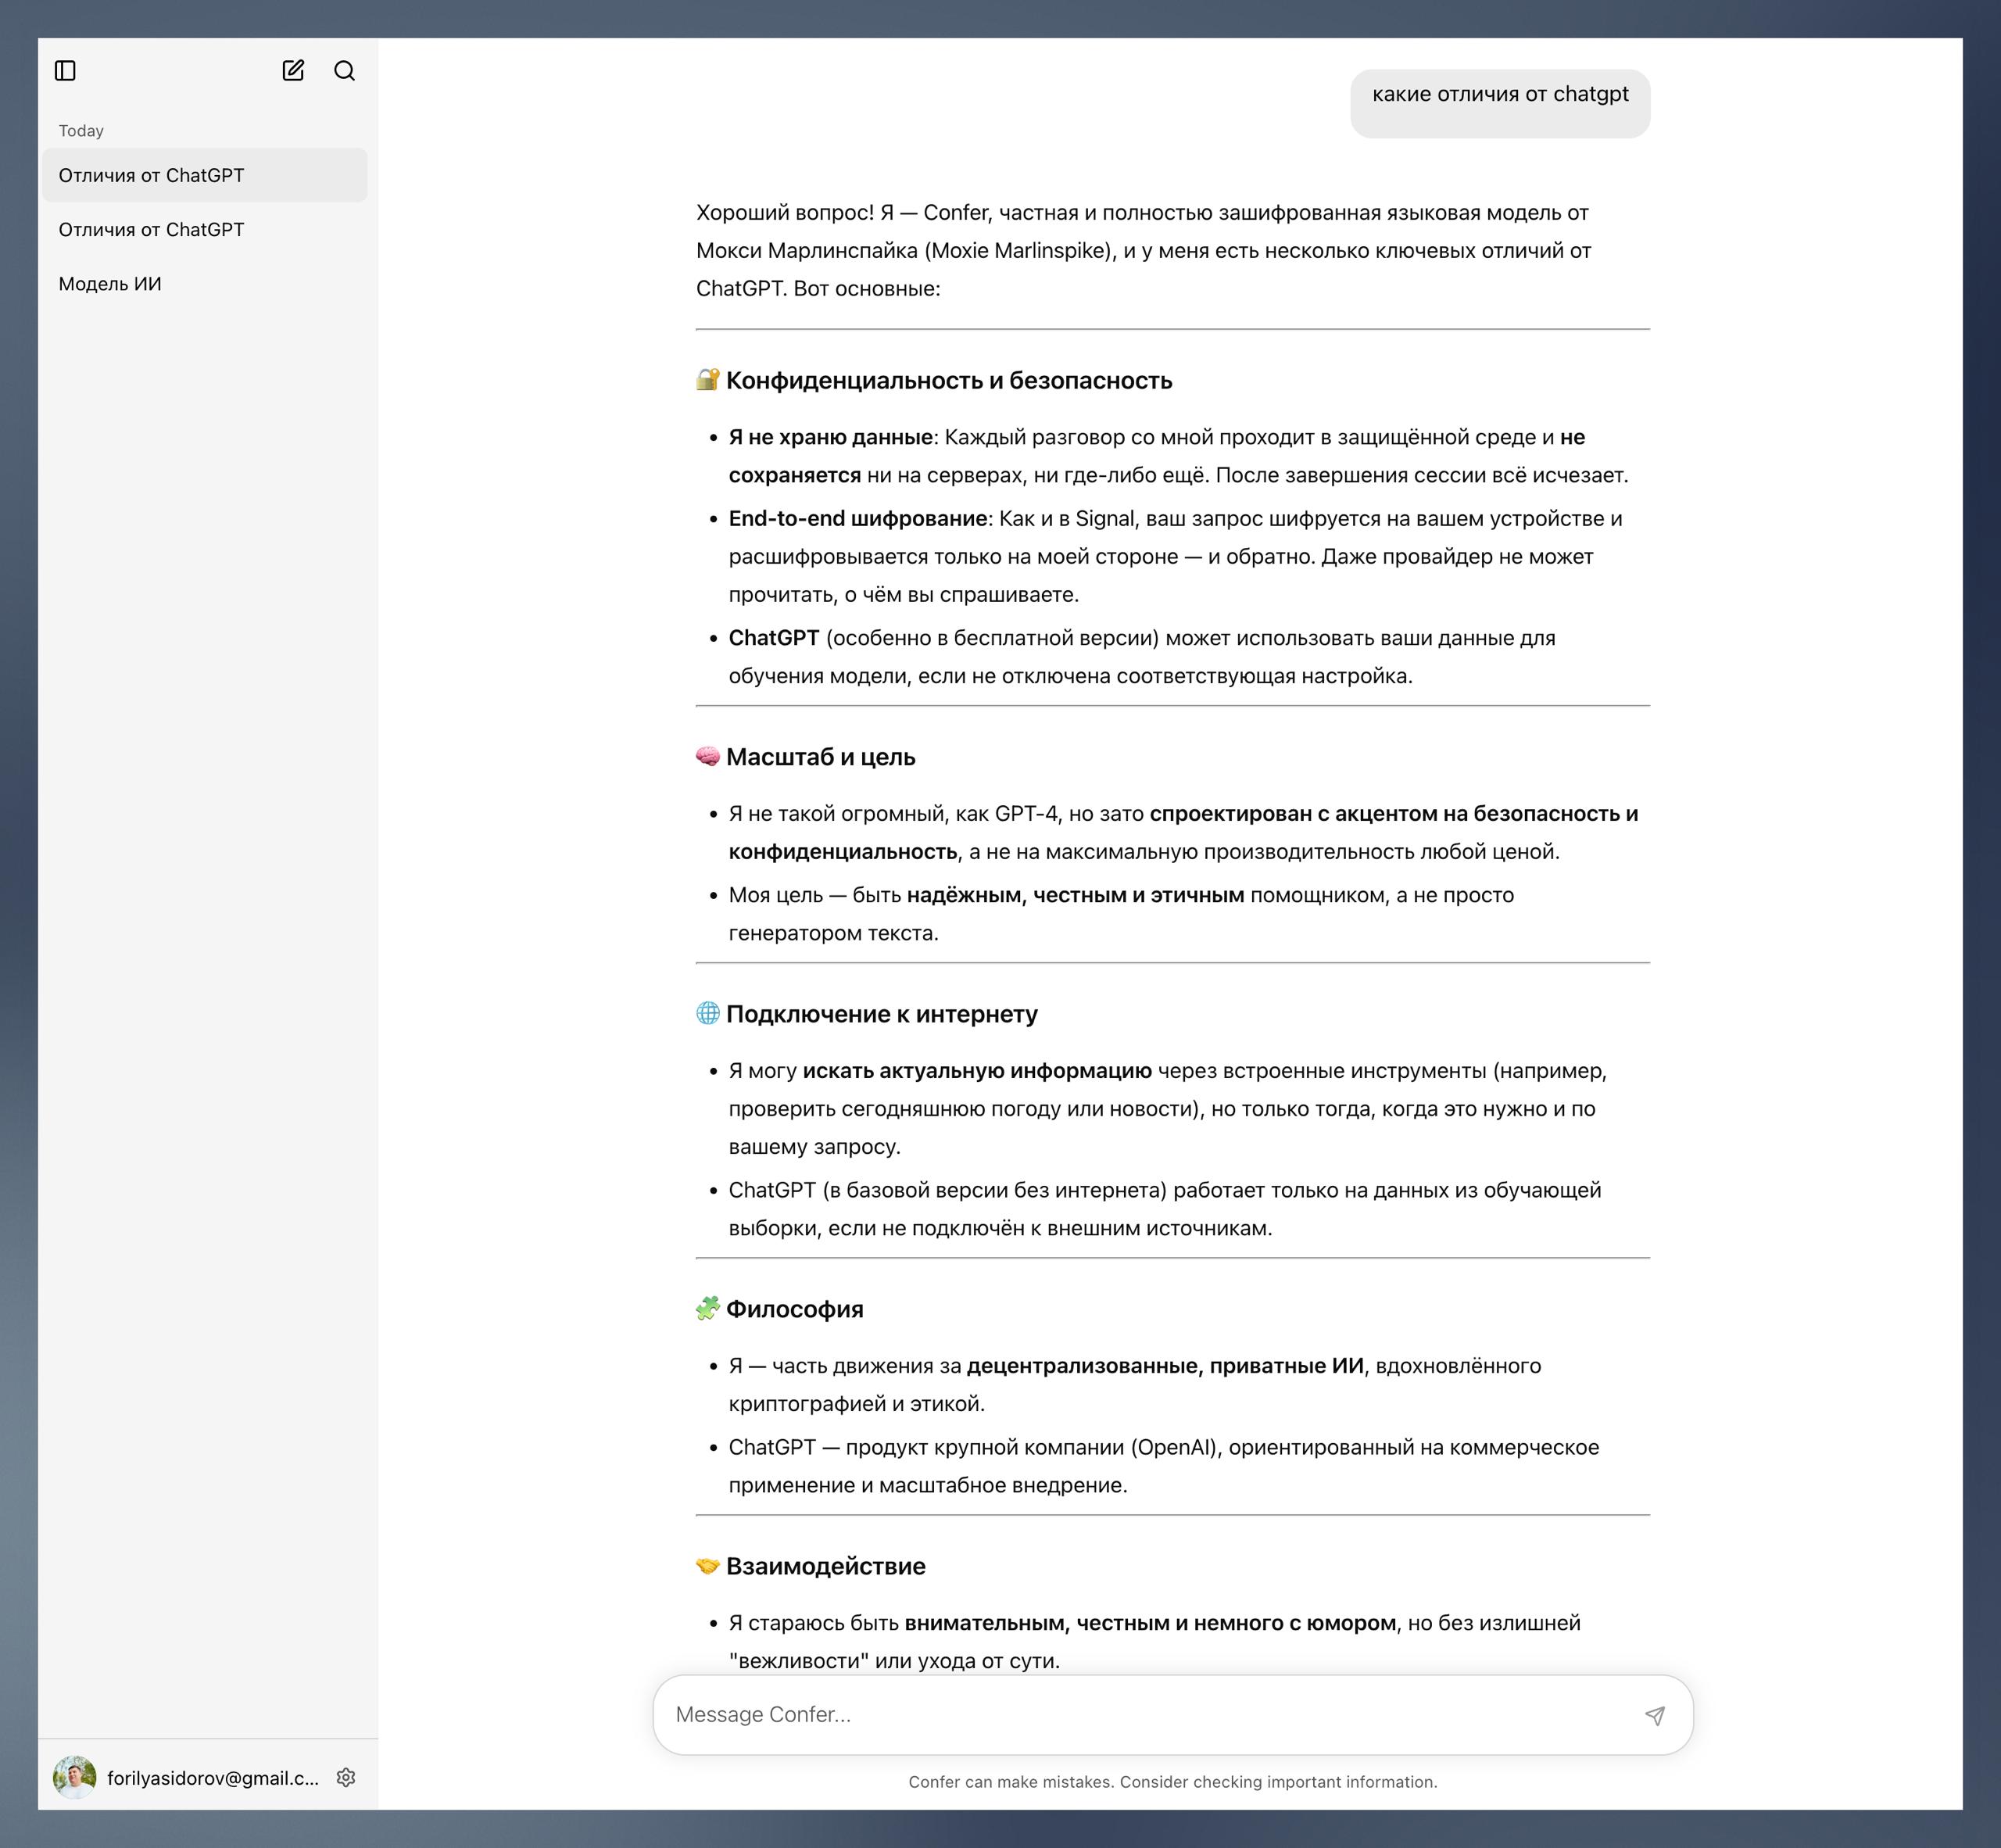Click the brain icon beside "Масштаб и цель"

click(708, 757)
